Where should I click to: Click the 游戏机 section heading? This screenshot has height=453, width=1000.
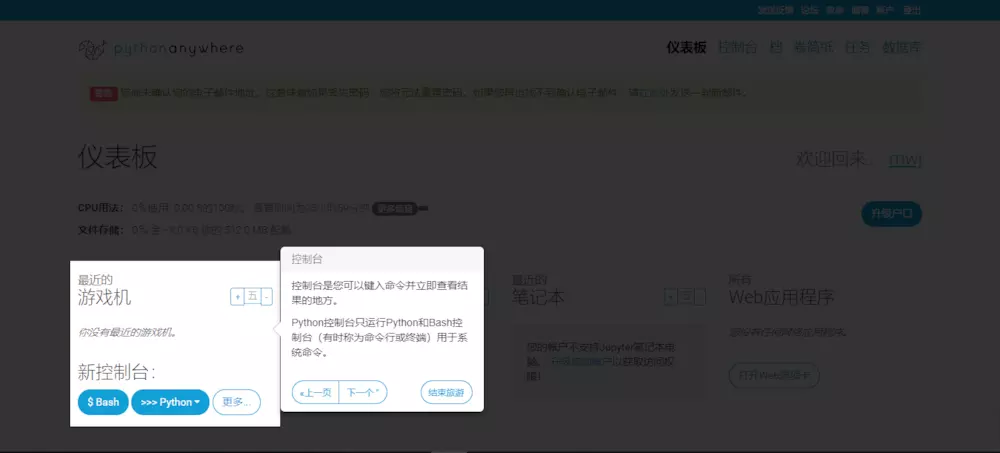tap(105, 297)
